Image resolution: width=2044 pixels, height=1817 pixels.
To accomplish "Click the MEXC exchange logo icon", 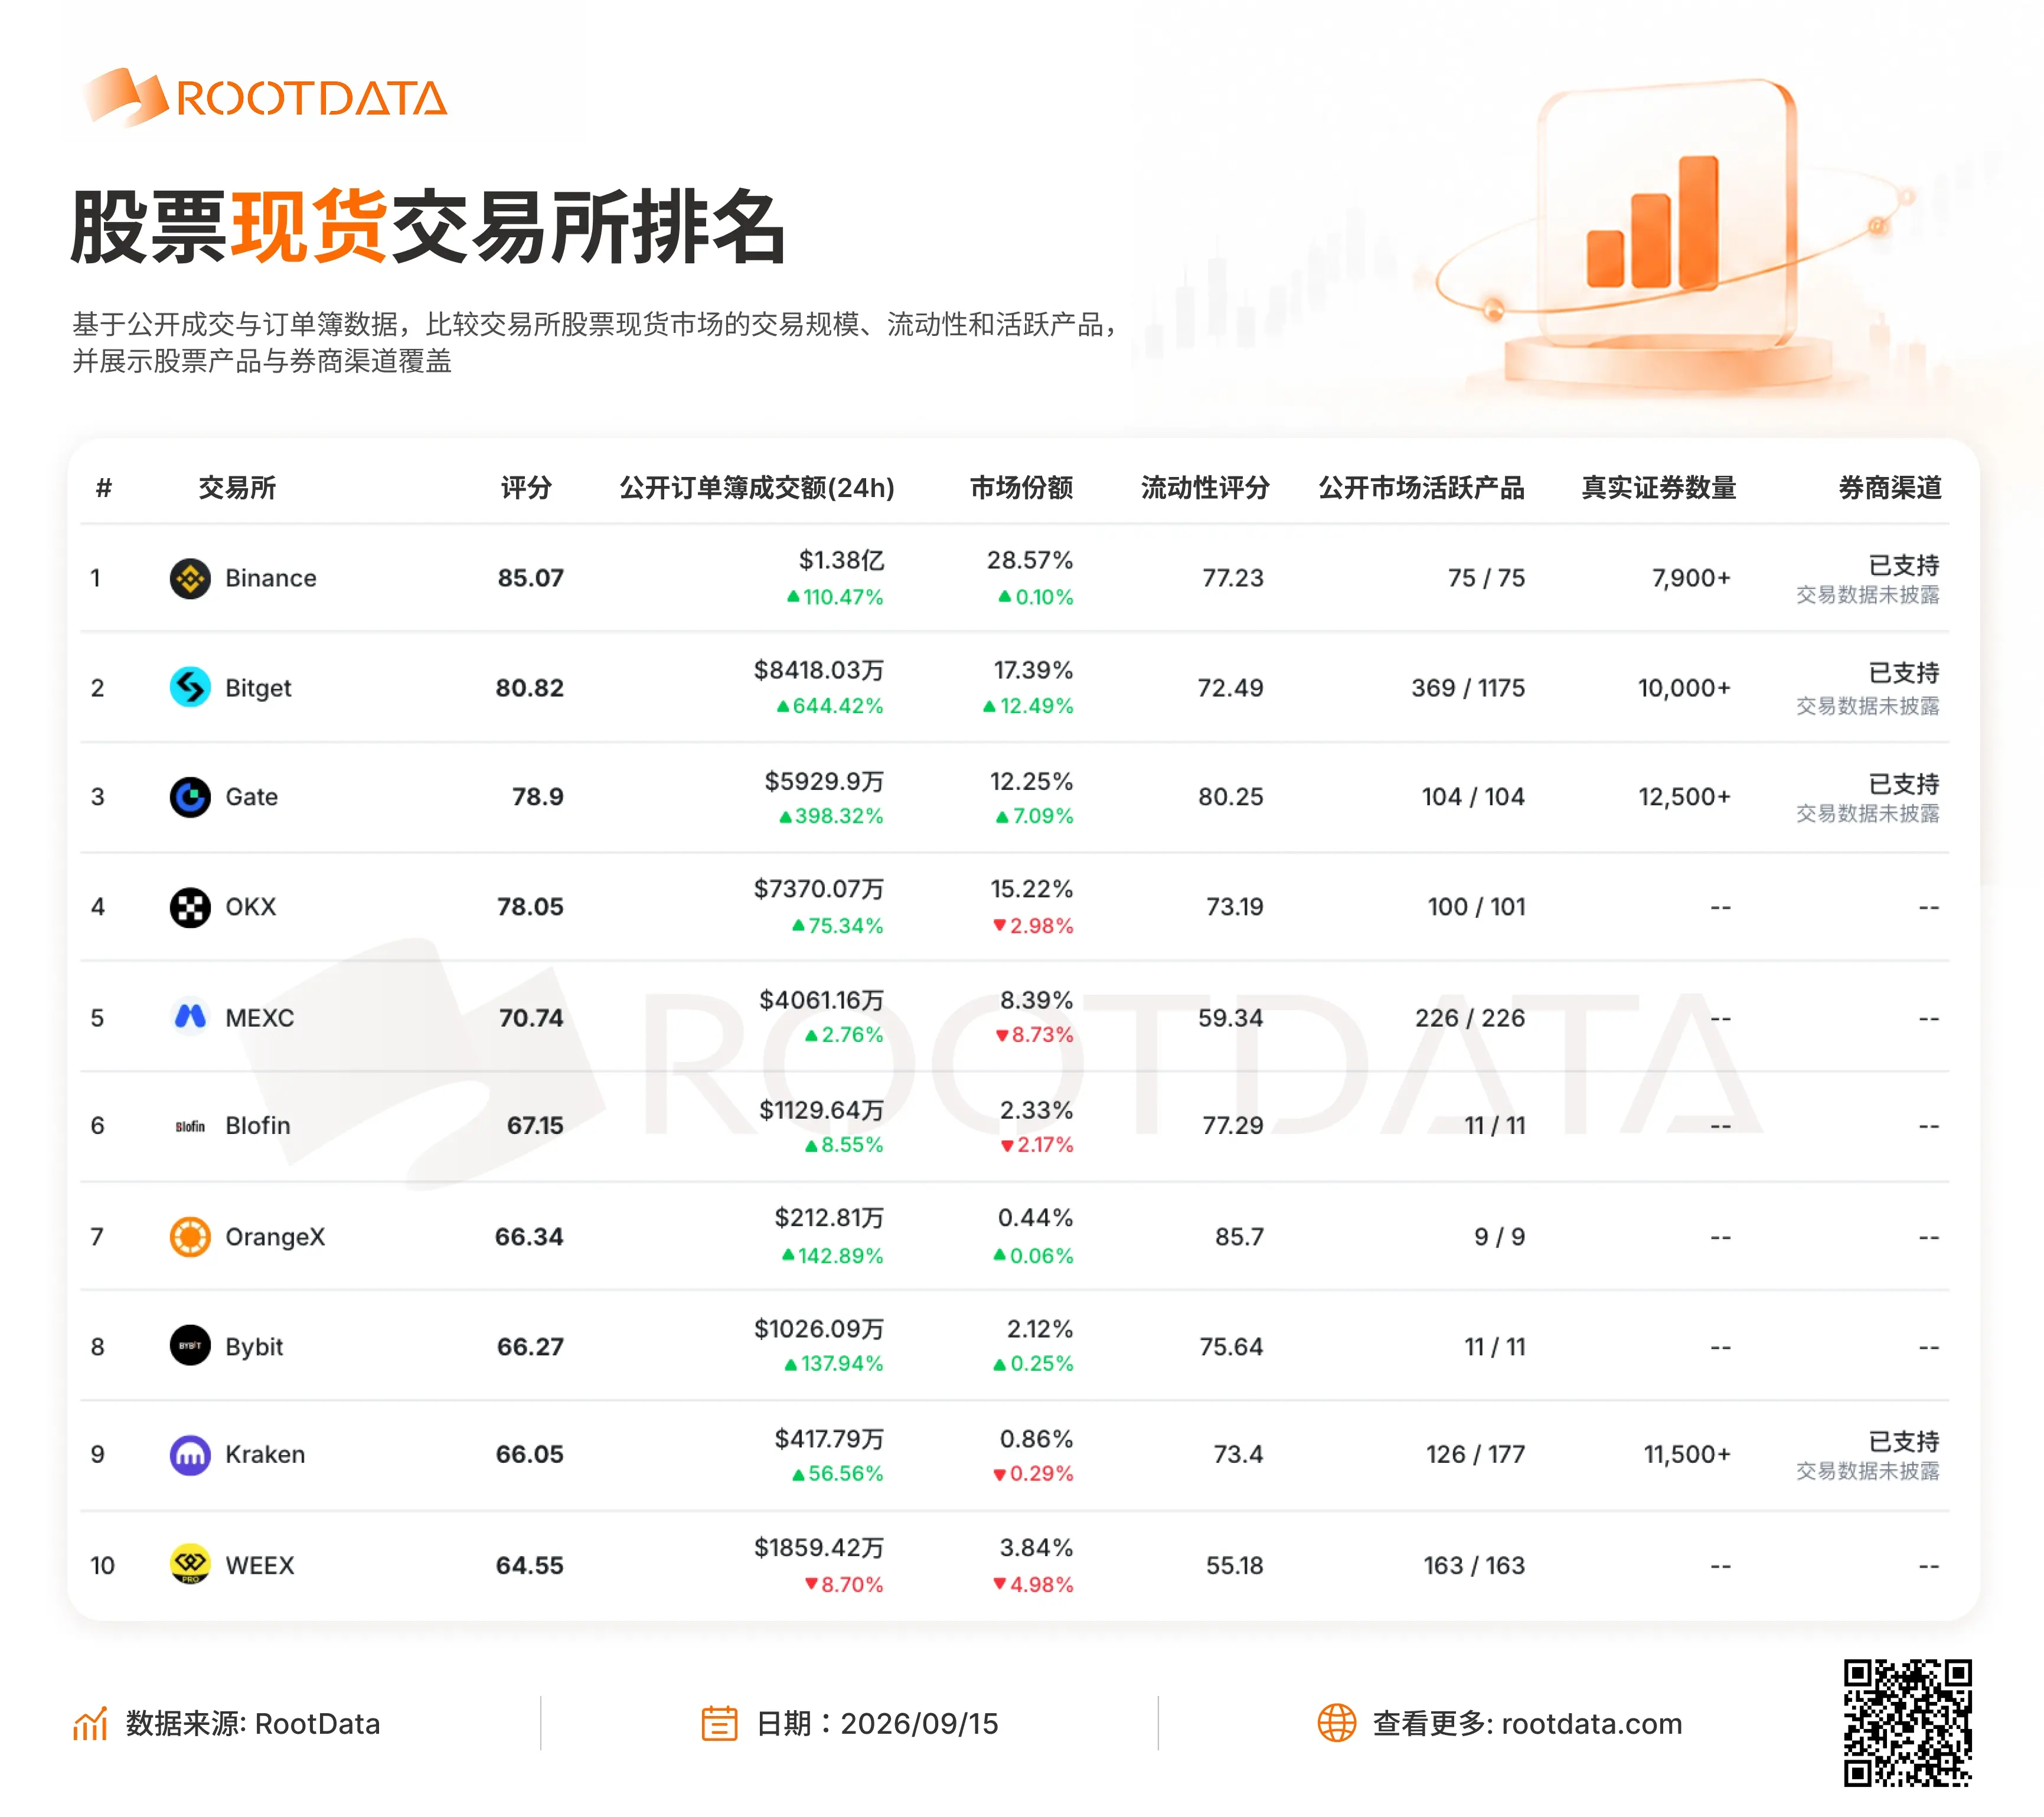I will point(190,1017).
